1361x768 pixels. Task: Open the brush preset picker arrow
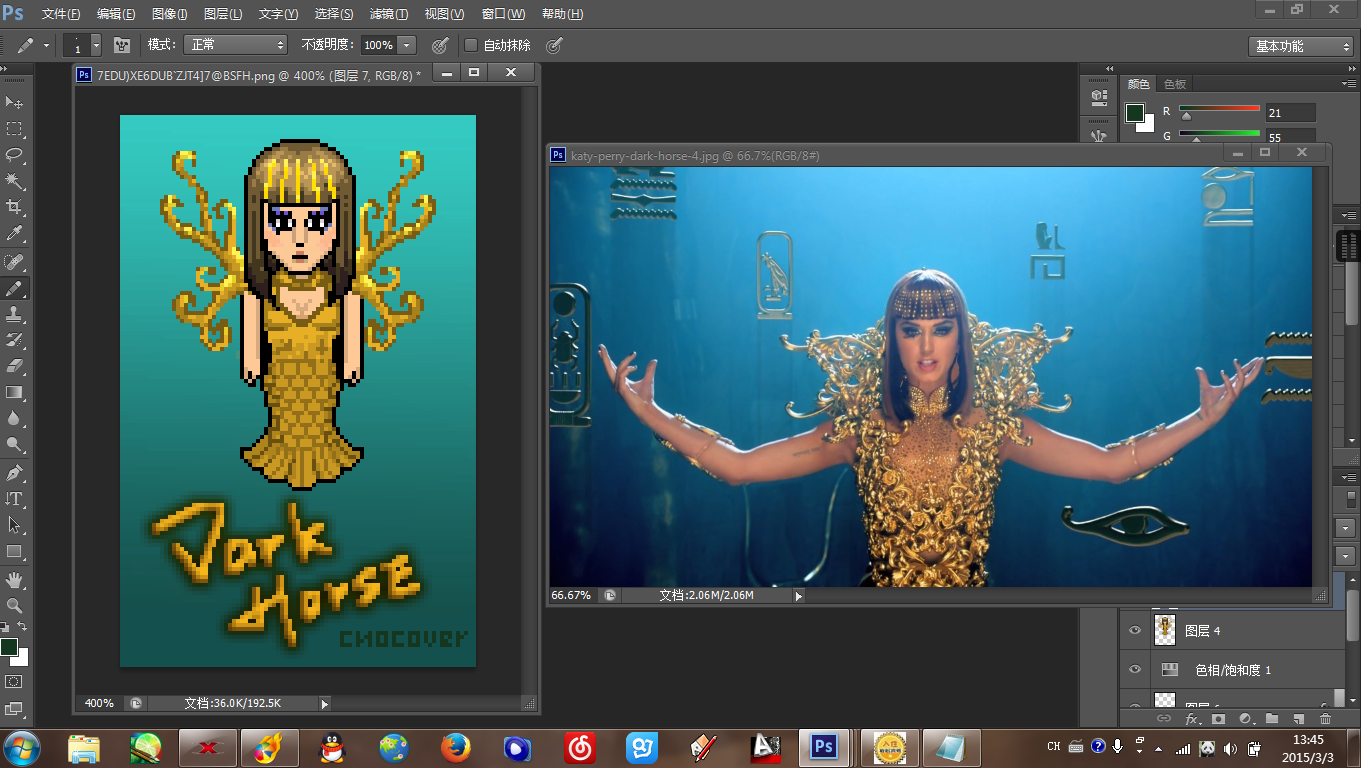96,45
